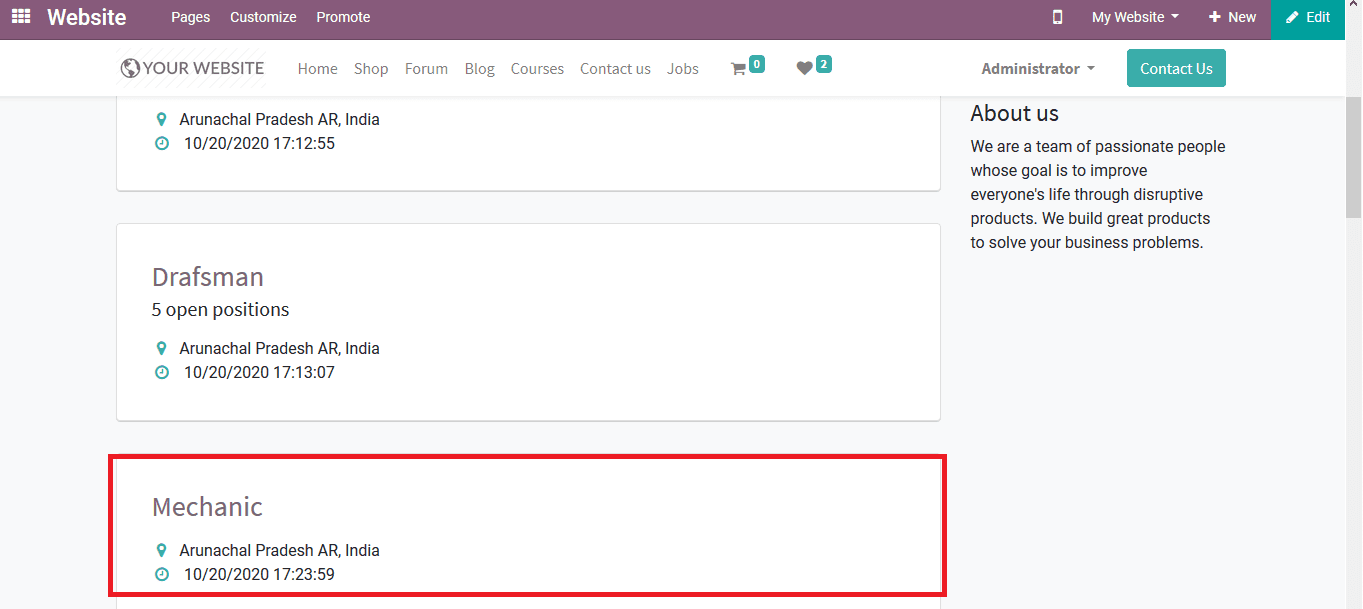
Task: Click the 10/20/2020 17:23:59 timestamp
Action: point(259,574)
